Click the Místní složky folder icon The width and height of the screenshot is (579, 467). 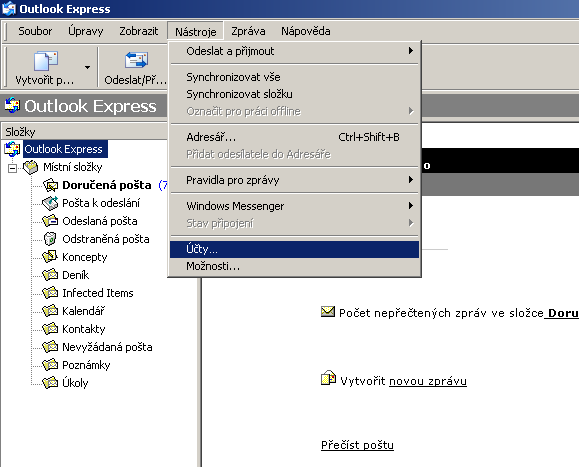[x=30, y=167]
